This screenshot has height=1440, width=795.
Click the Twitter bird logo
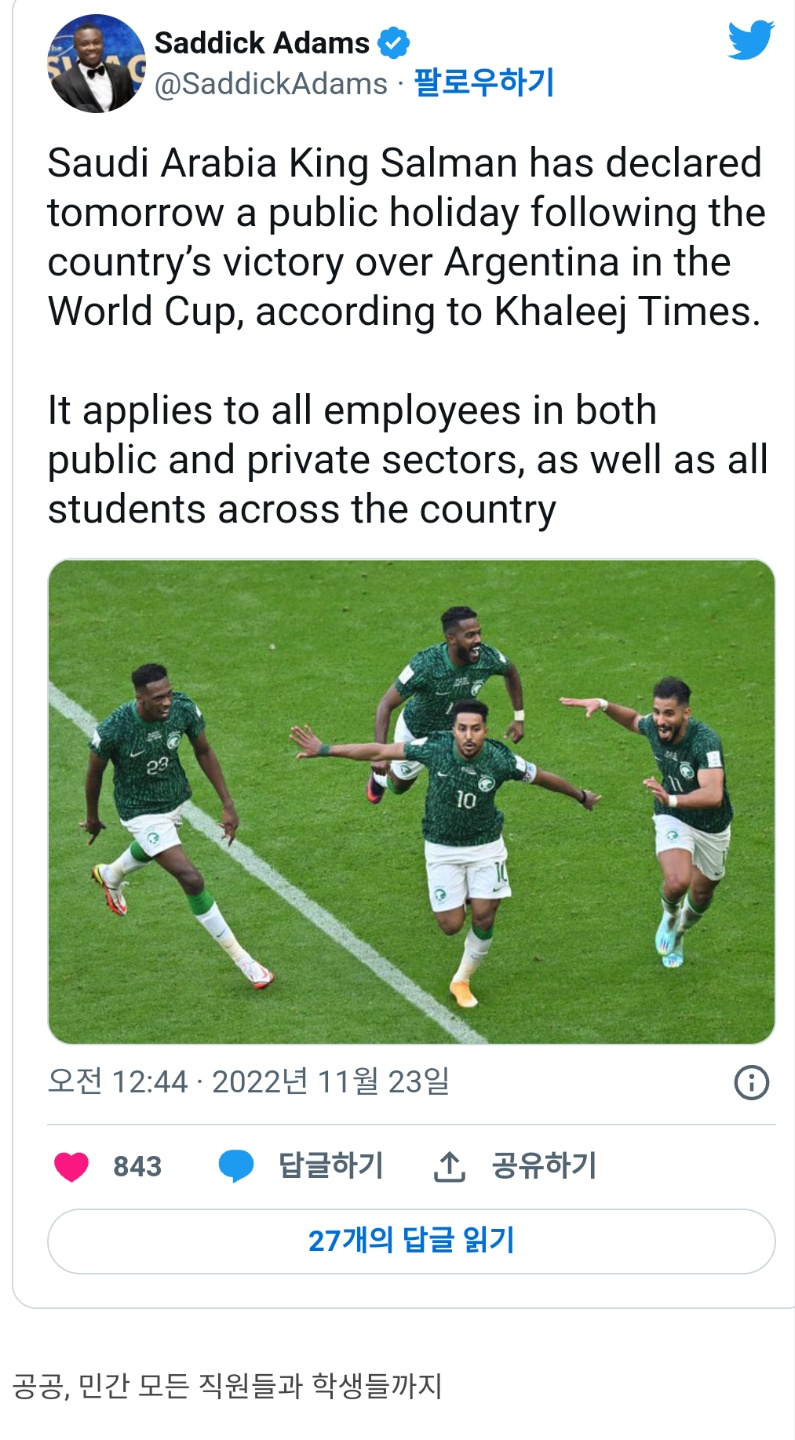[750, 41]
